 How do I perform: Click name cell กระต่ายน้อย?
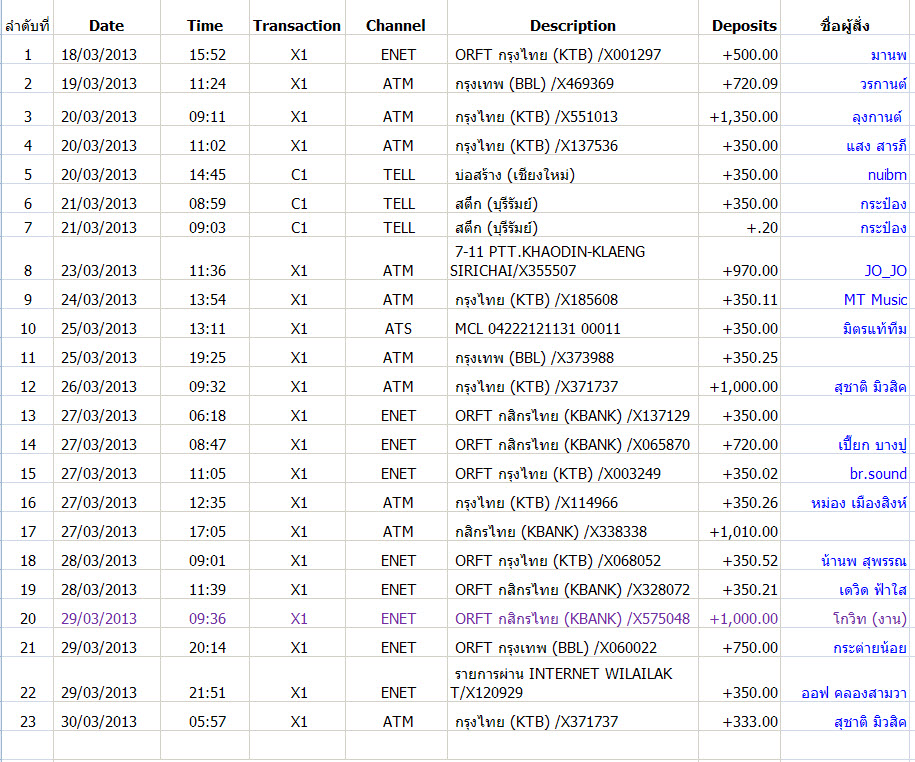[x=870, y=648]
